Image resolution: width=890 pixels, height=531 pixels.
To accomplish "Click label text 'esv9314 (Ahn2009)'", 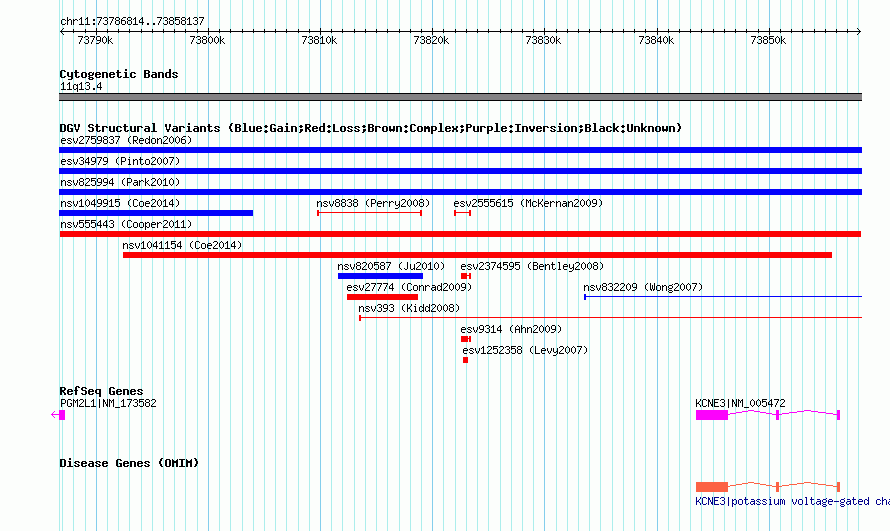I will 511,329.
